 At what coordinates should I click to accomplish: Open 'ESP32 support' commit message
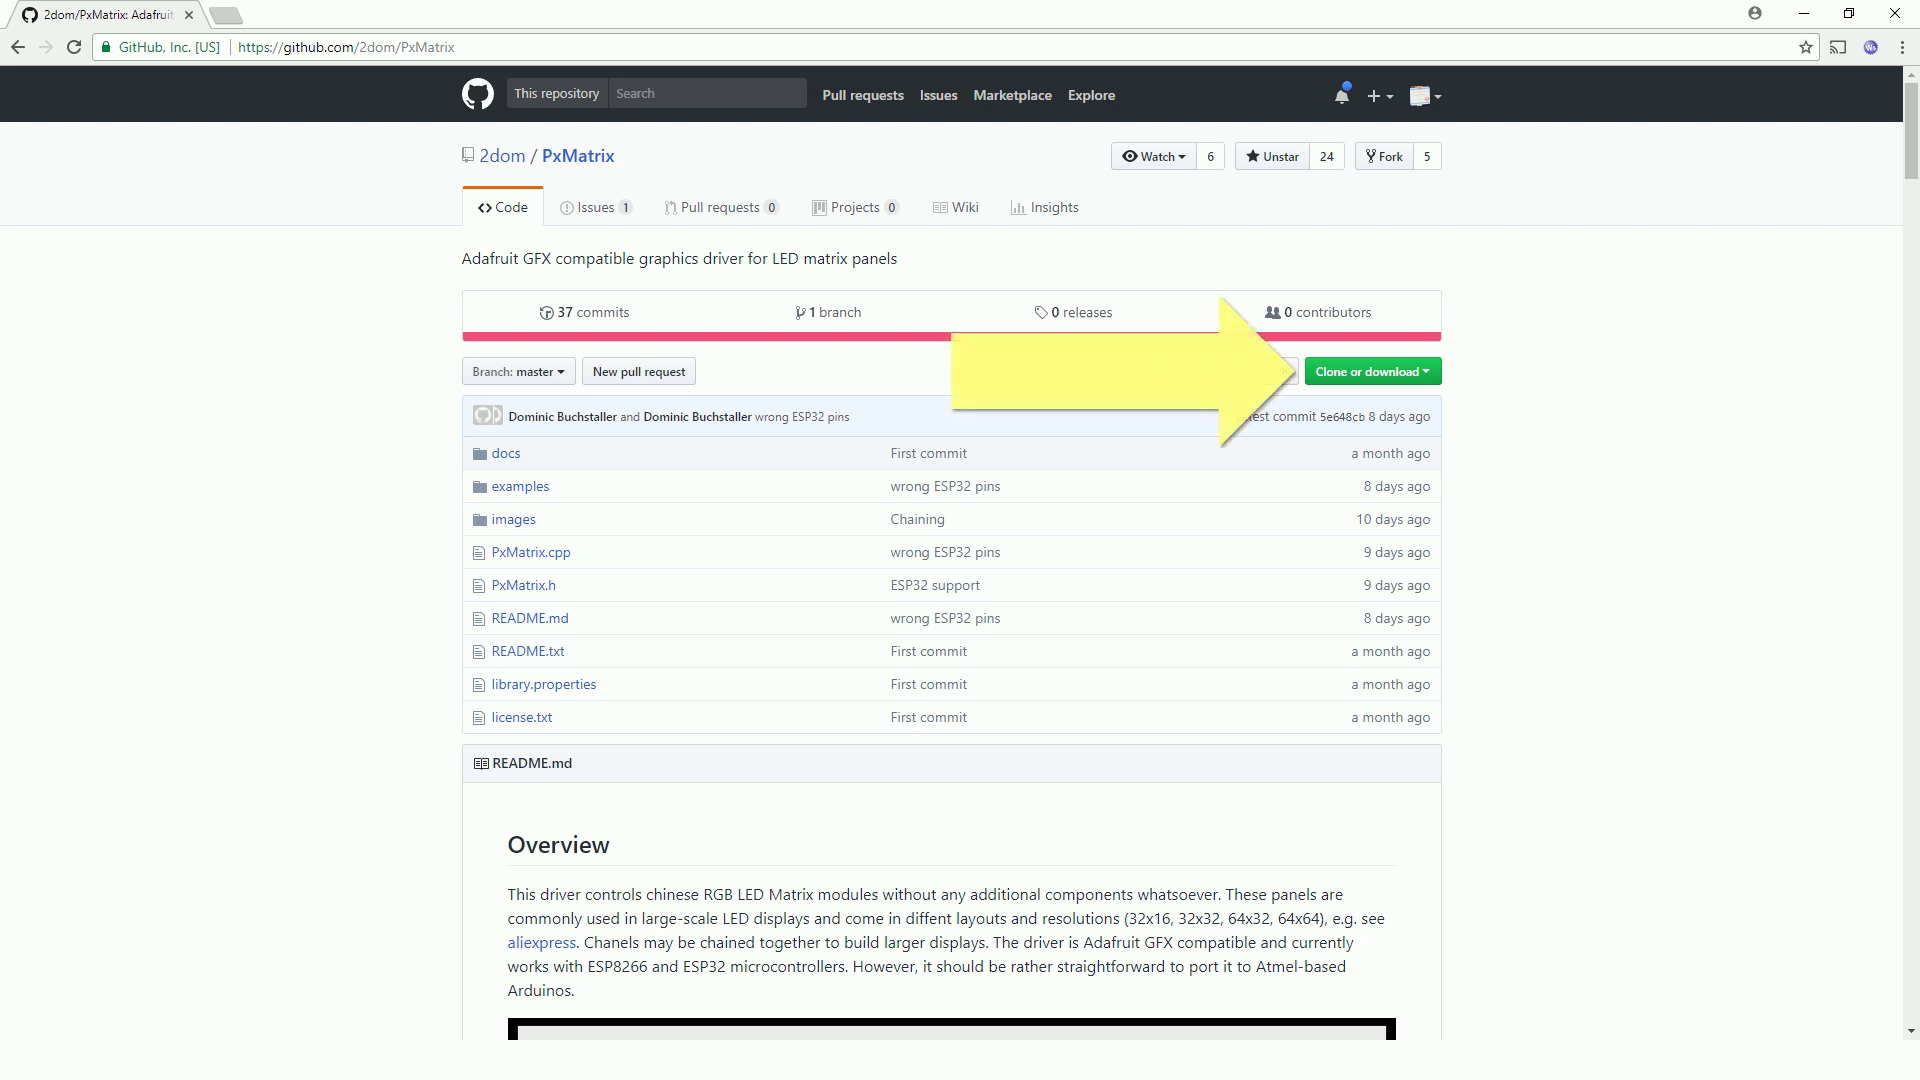[935, 586]
